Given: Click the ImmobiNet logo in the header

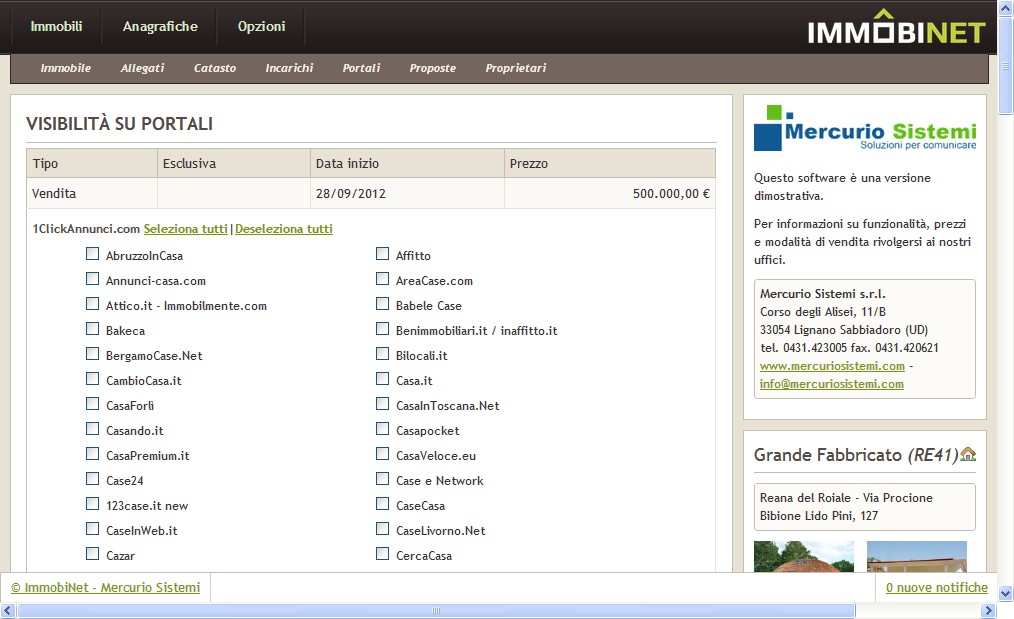Looking at the screenshot, I should point(896,28).
